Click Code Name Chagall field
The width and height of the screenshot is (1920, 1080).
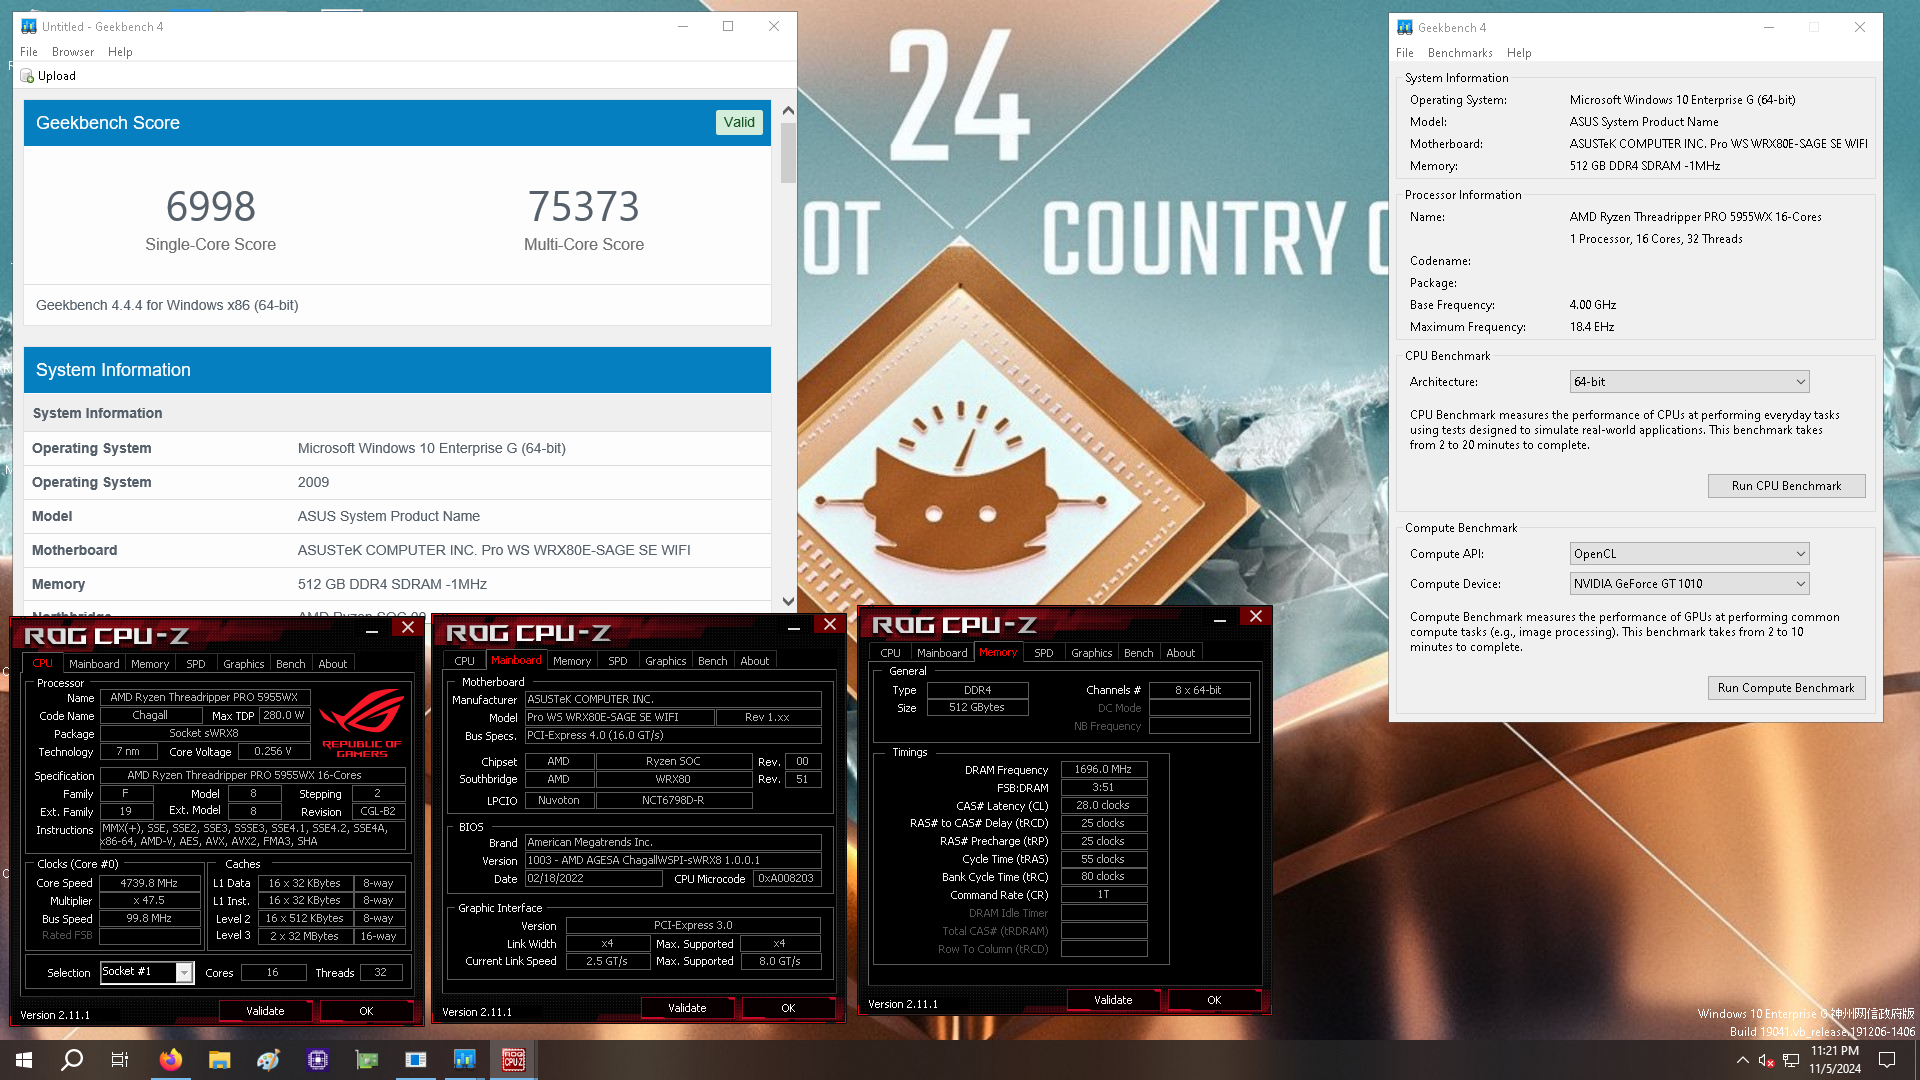150,716
